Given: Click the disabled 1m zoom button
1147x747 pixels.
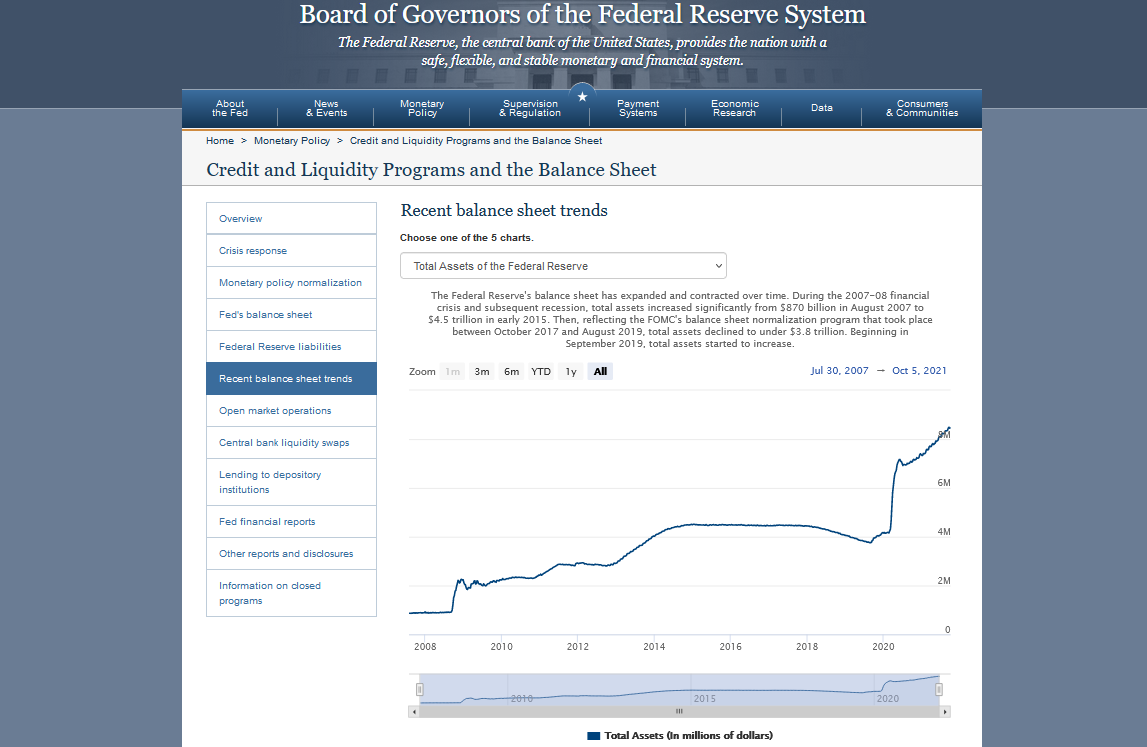Looking at the screenshot, I should tap(452, 372).
